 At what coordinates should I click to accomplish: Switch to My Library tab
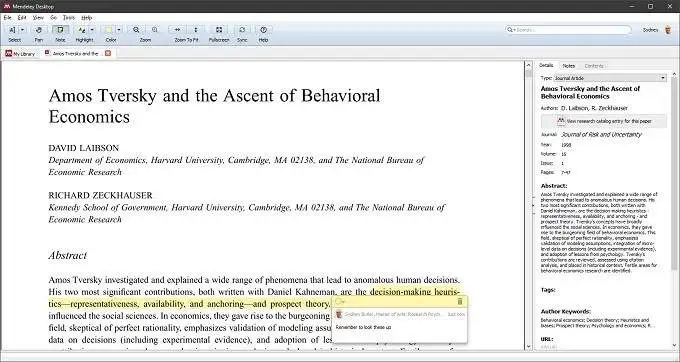click(20, 54)
